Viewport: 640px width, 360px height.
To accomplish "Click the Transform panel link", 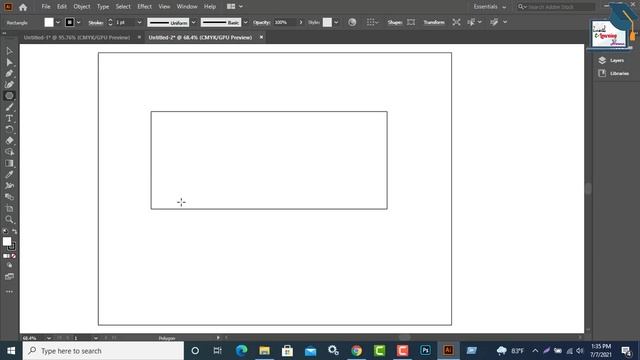I will [x=434, y=22].
